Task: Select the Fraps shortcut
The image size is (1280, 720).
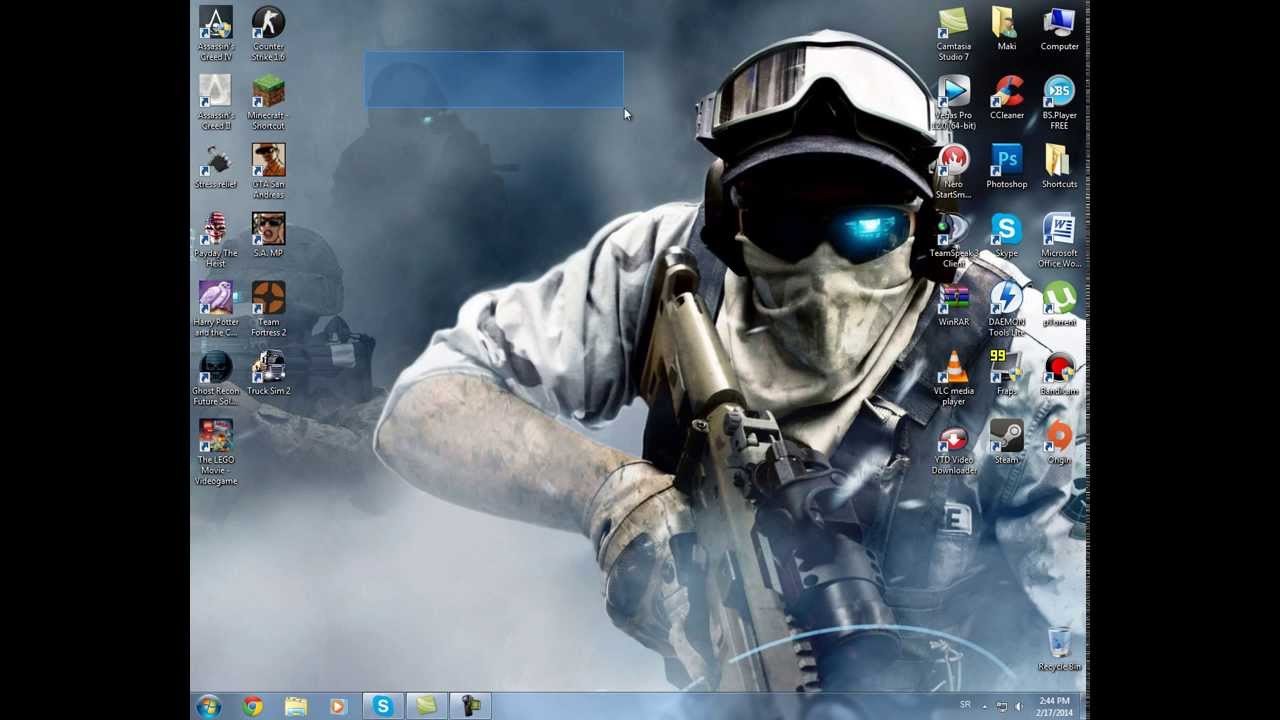Action: pos(1006,374)
